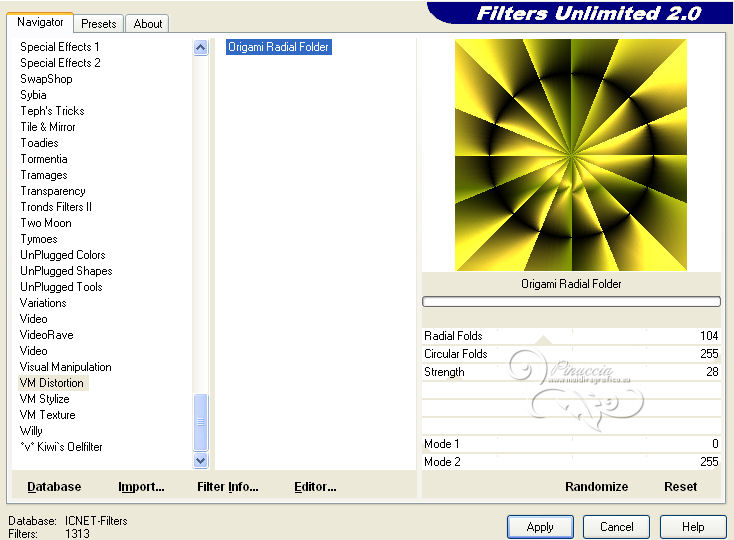The image size is (734, 540).
Task: Select Tymoes category
Action: (39, 239)
